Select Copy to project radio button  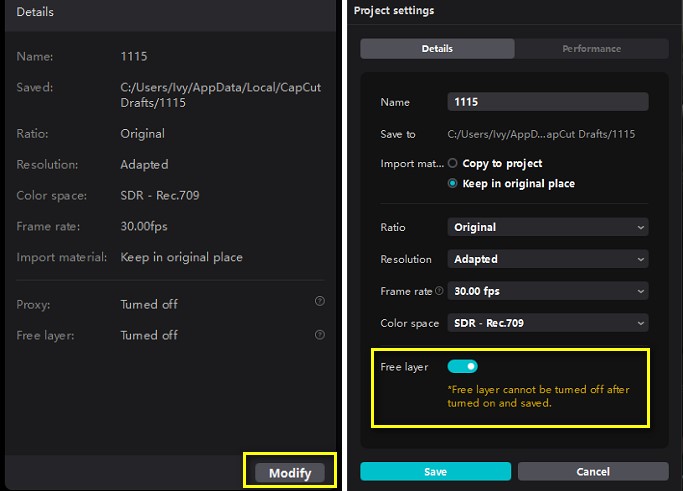[452, 163]
